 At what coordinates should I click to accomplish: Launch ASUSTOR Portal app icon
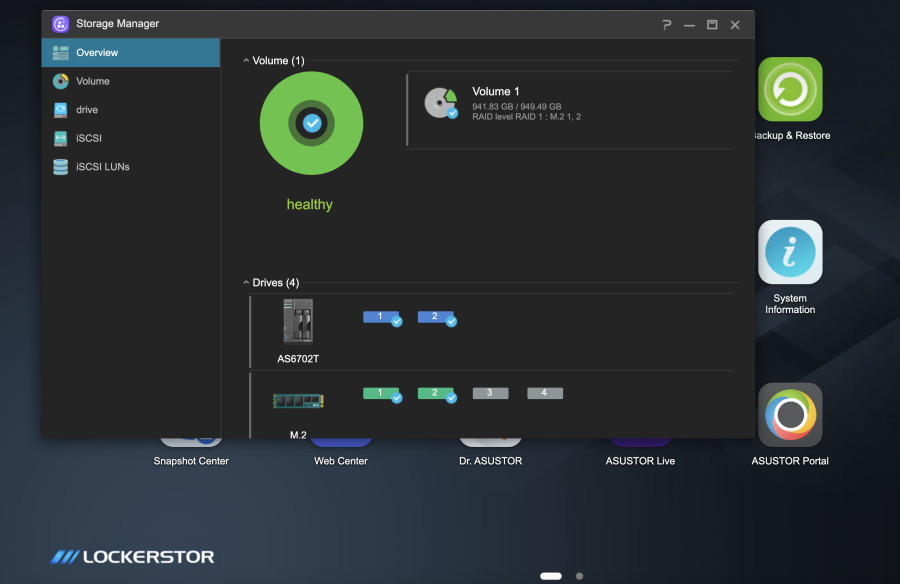790,415
